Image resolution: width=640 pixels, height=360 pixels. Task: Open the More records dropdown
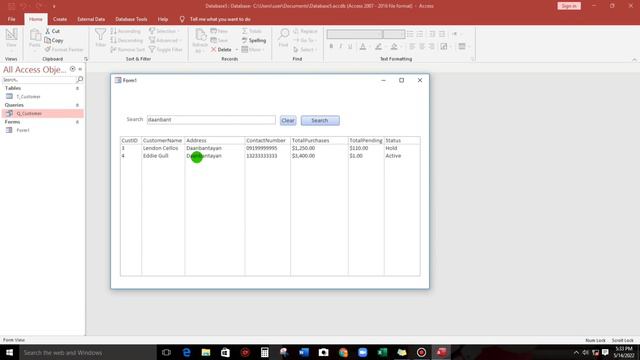(253, 49)
